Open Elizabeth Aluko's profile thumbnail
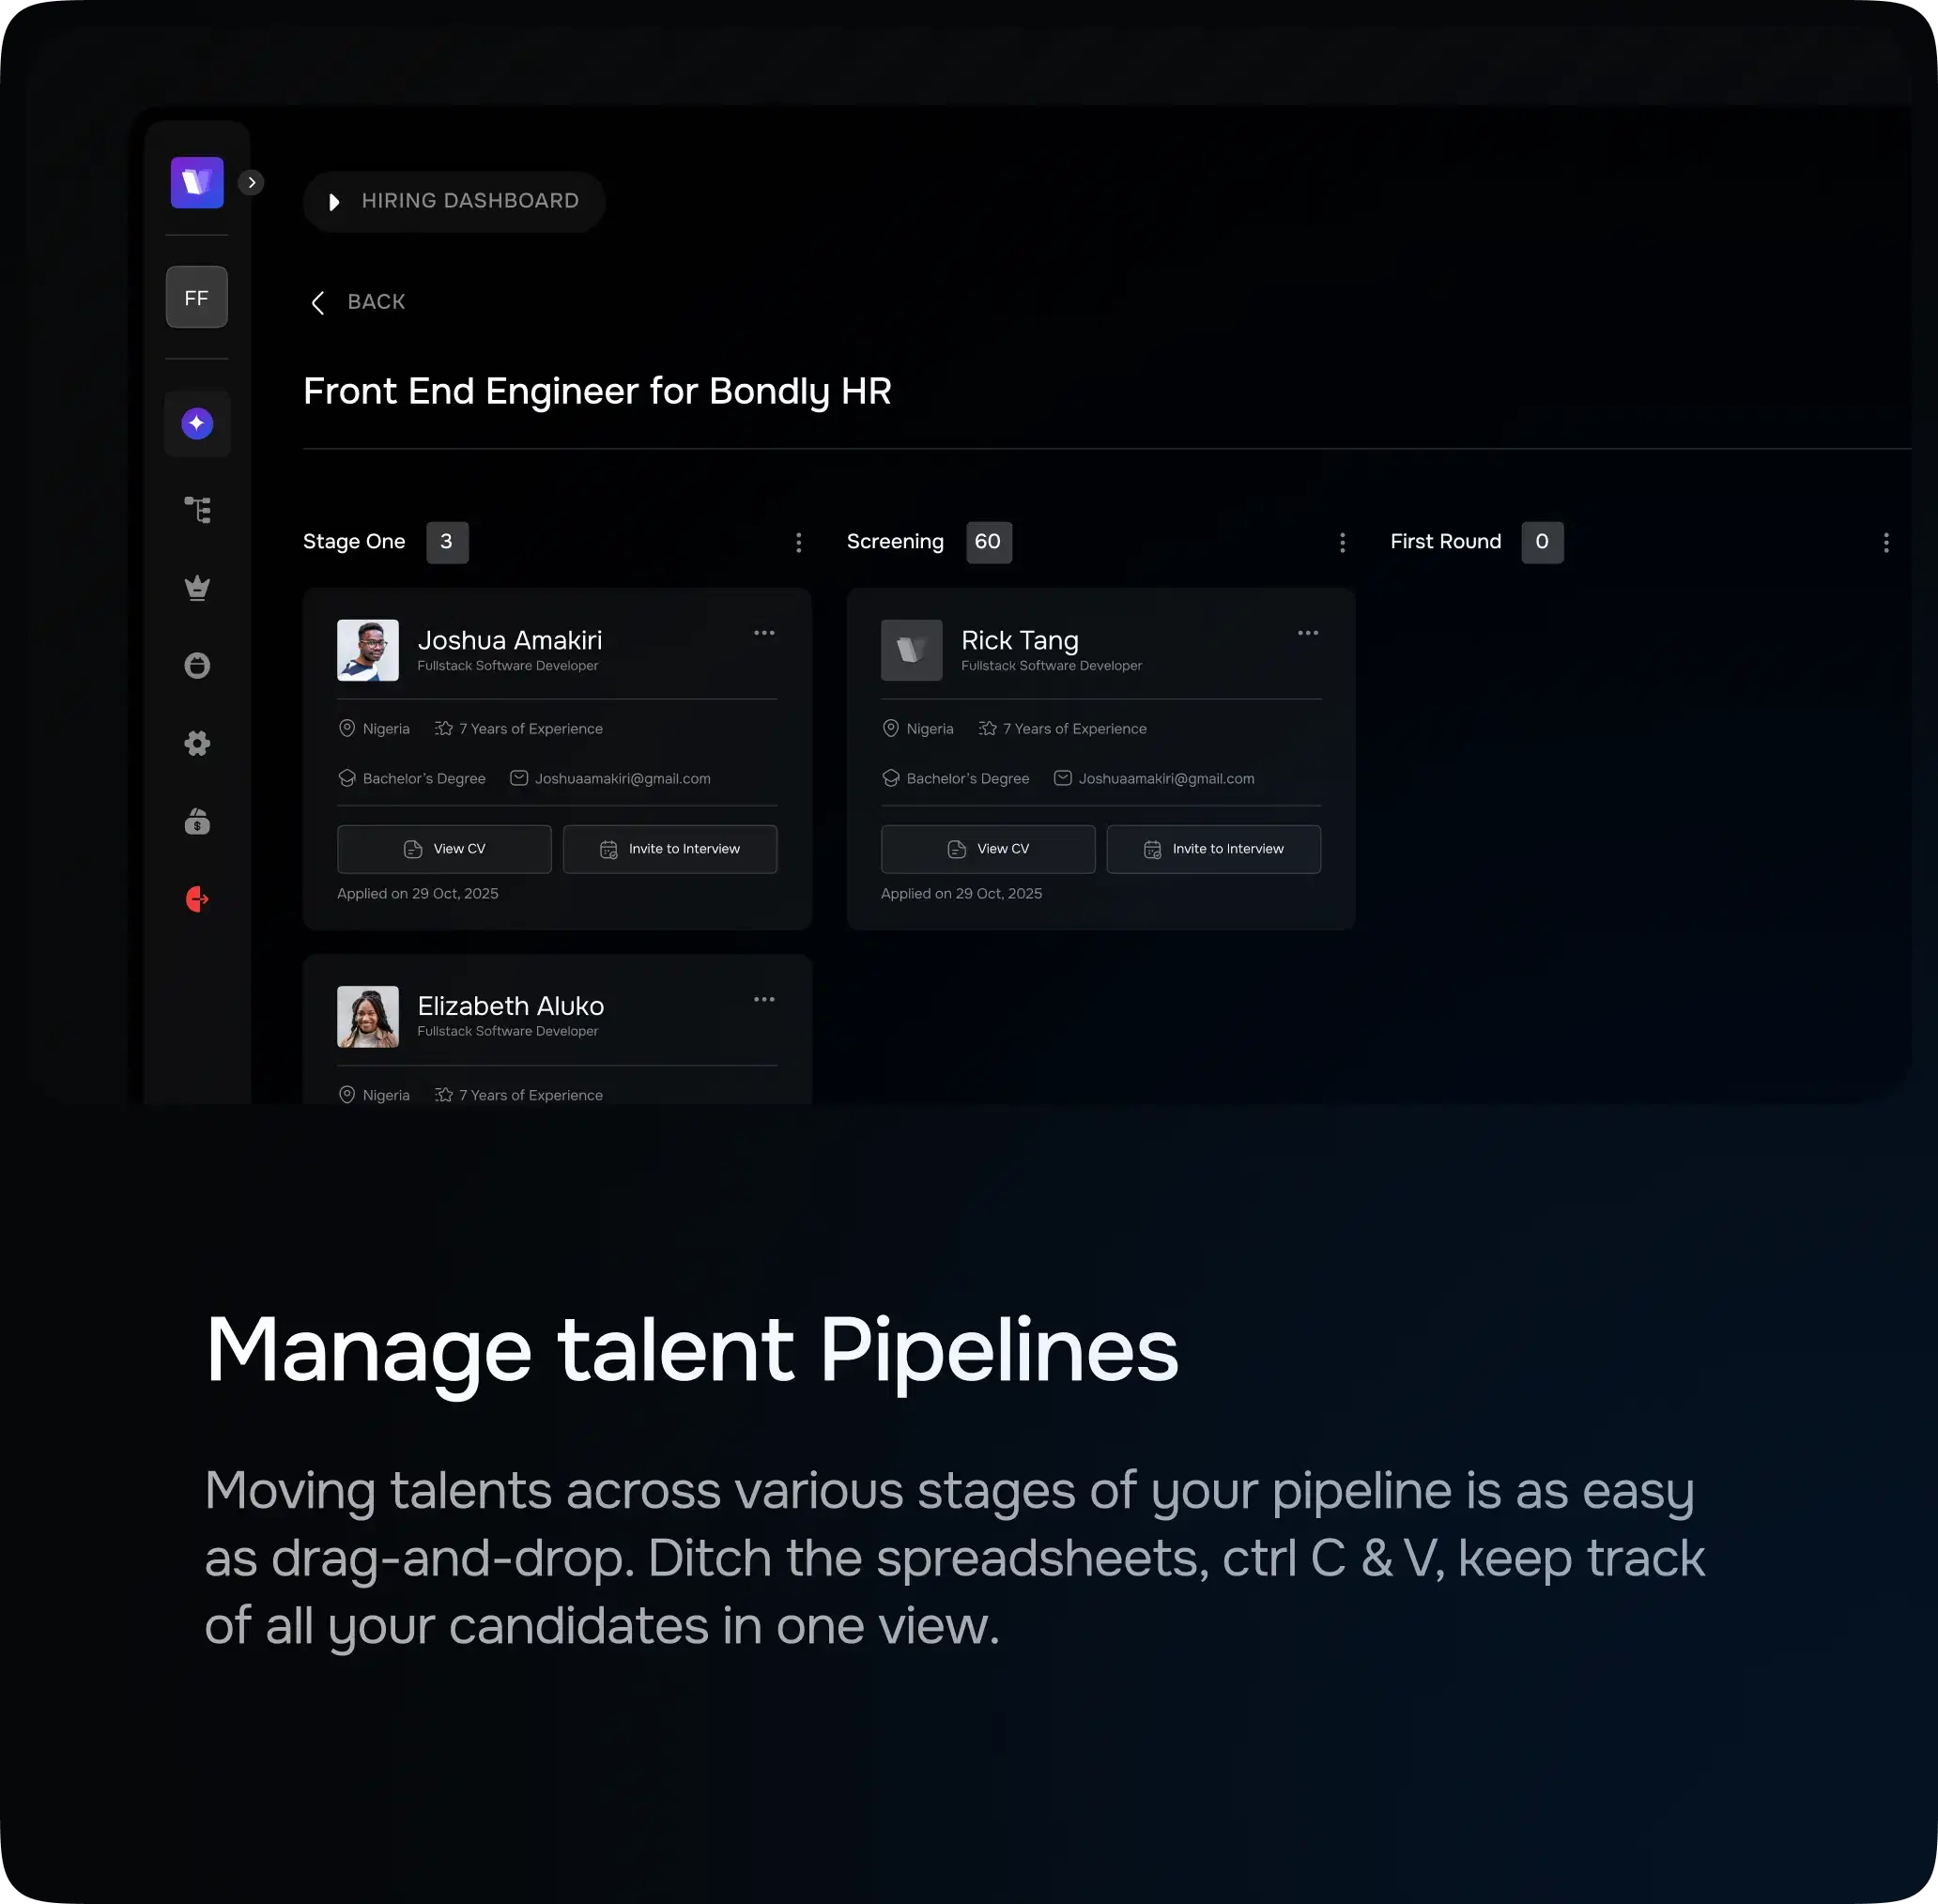Screen dimensions: 1938x1904 [x=367, y=1016]
